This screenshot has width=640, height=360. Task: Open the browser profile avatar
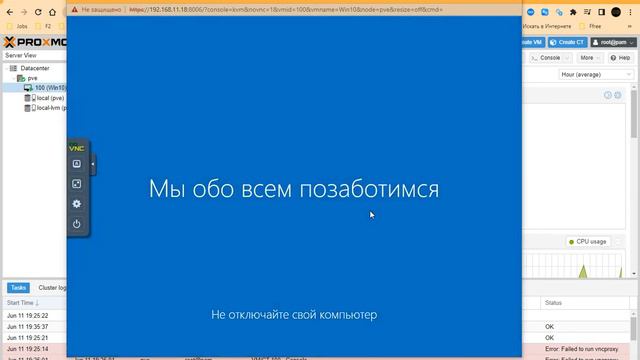(x=616, y=12)
